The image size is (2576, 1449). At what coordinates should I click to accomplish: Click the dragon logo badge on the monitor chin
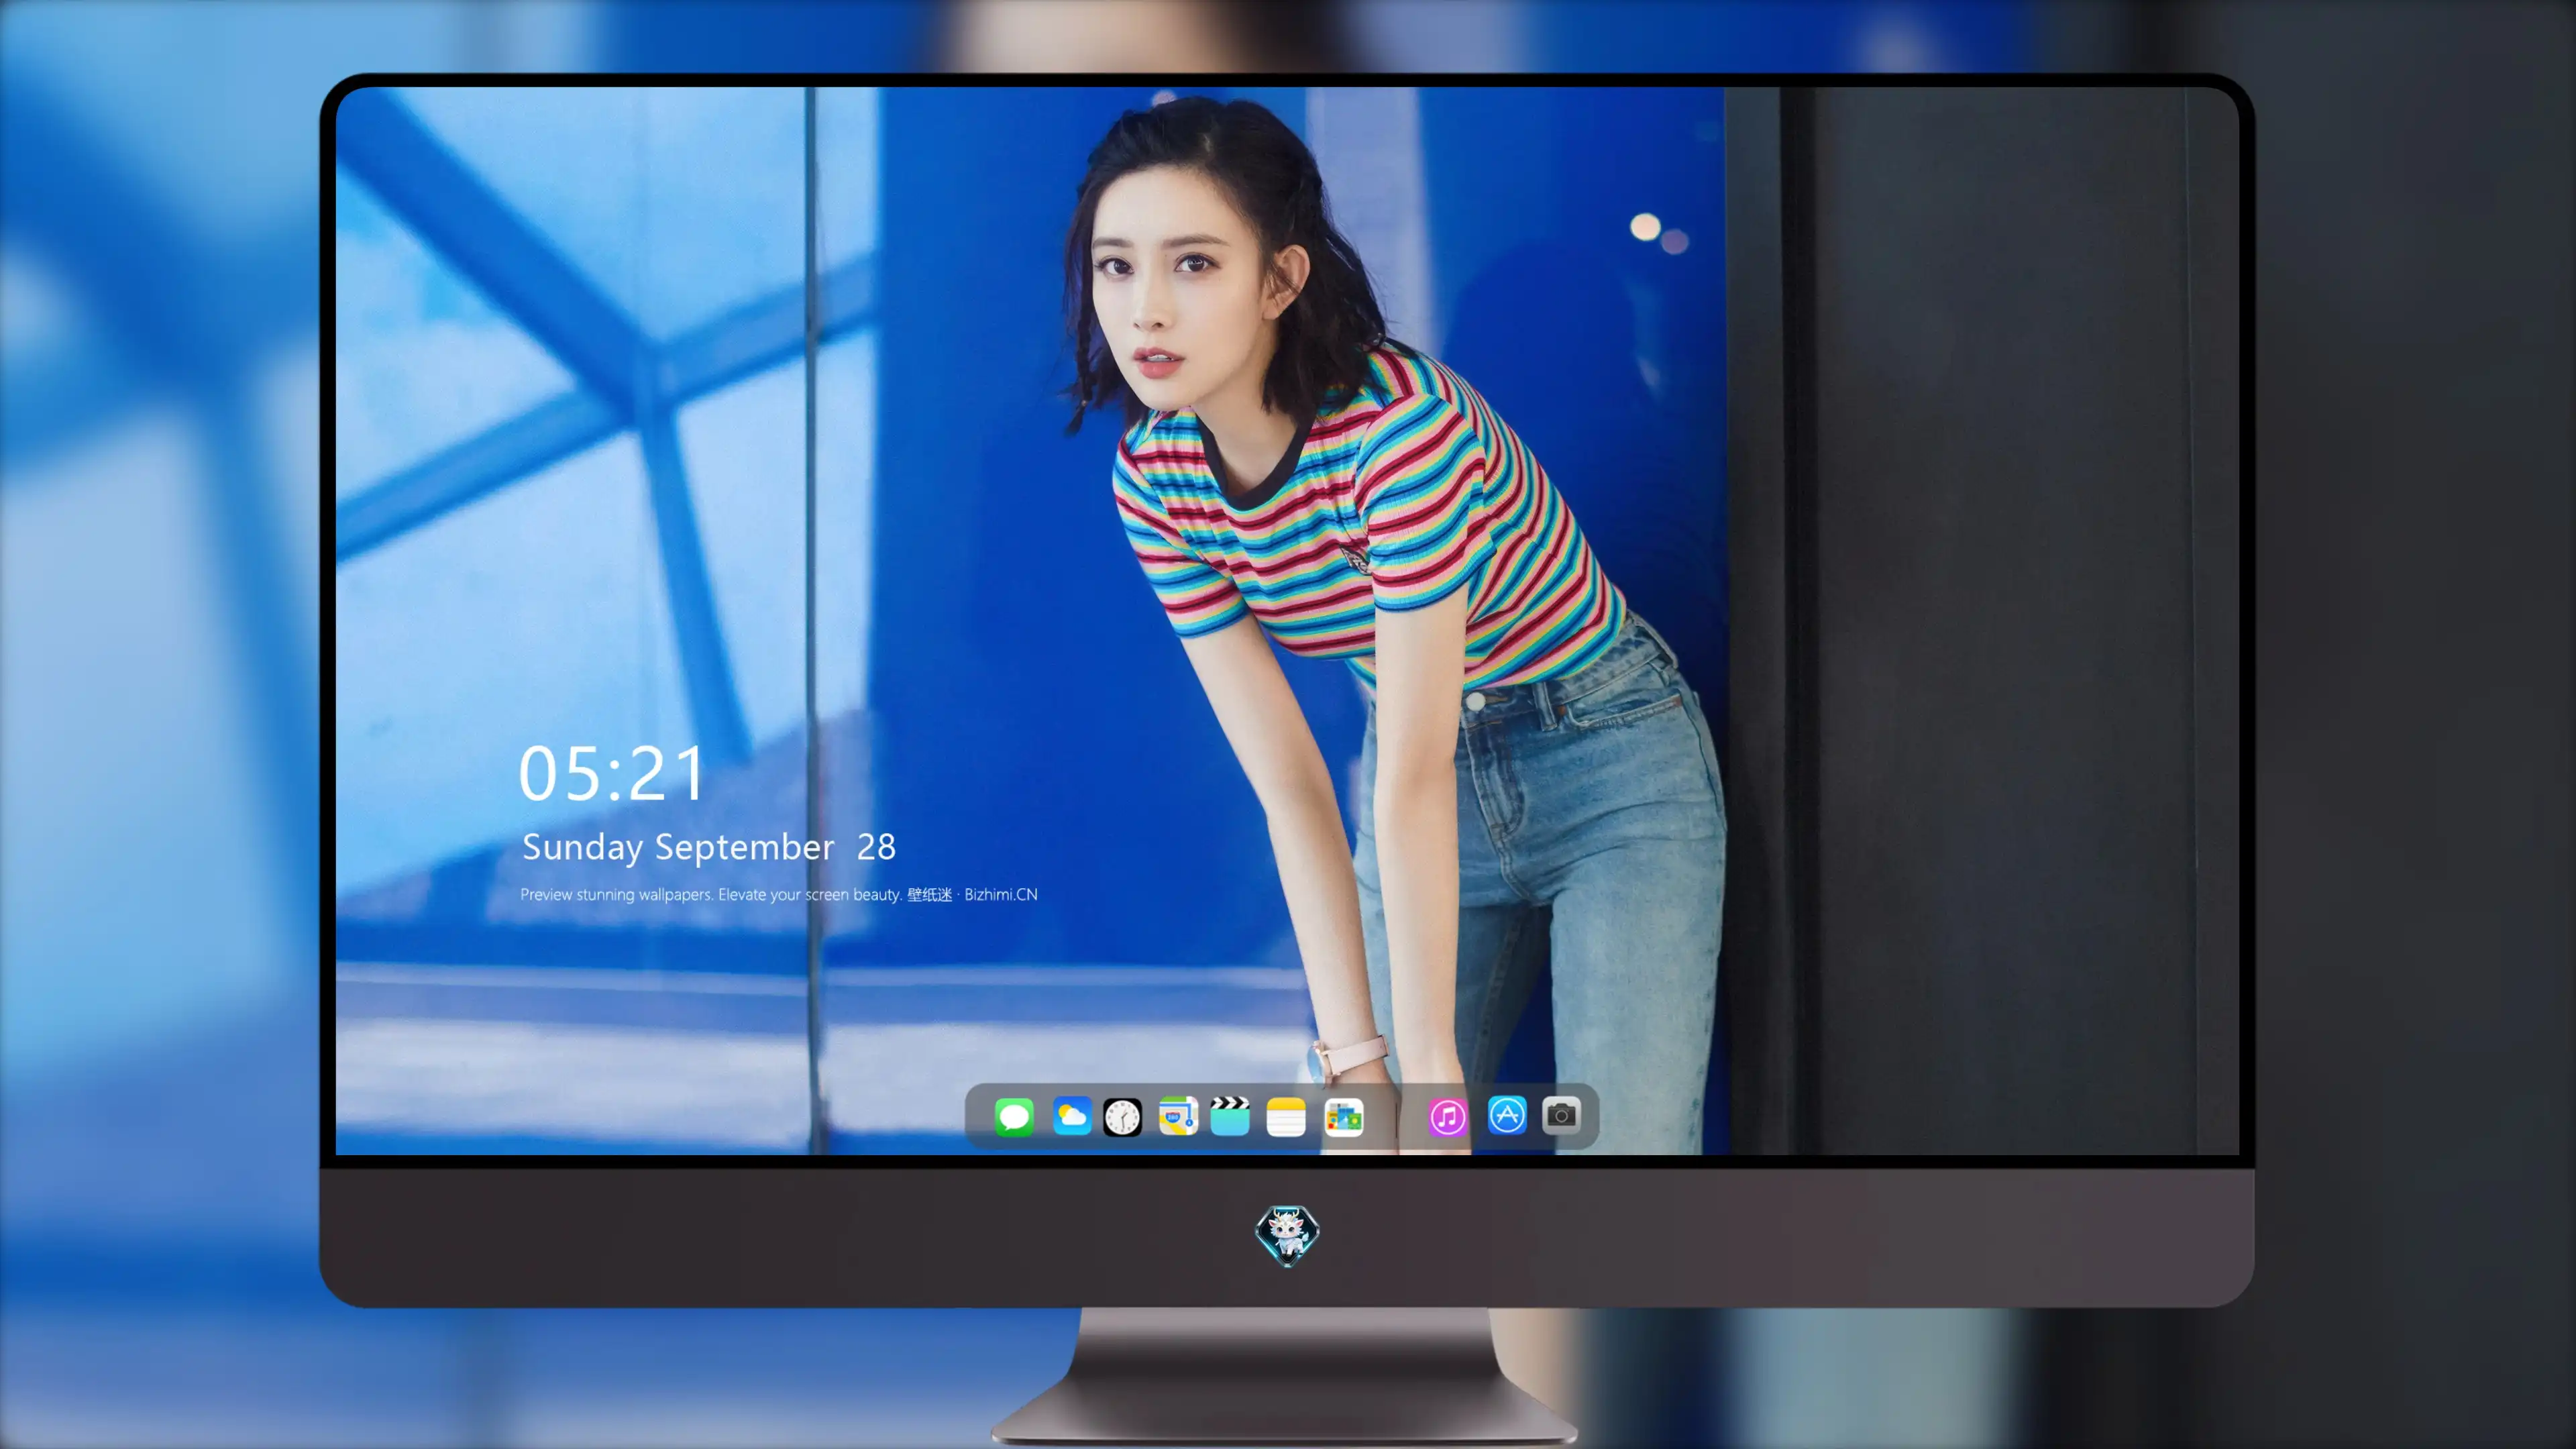click(1287, 1235)
